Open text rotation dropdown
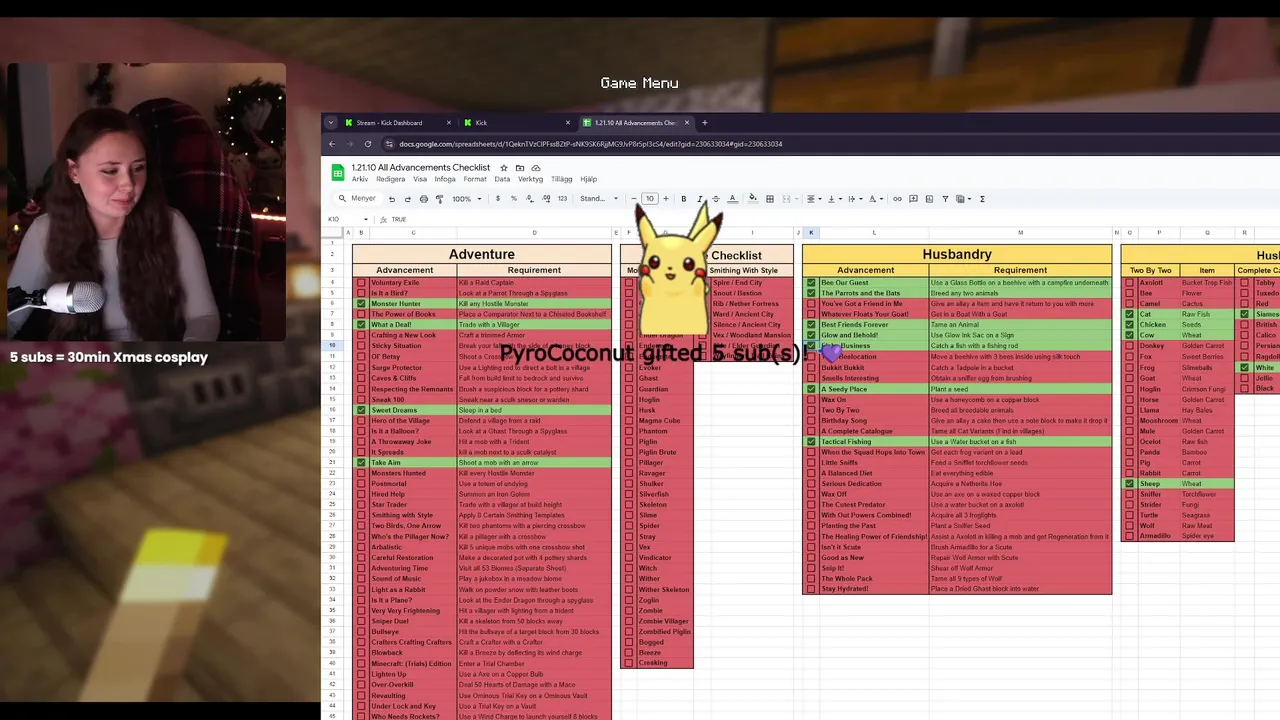Viewport: 1280px width, 720px height. [877, 199]
